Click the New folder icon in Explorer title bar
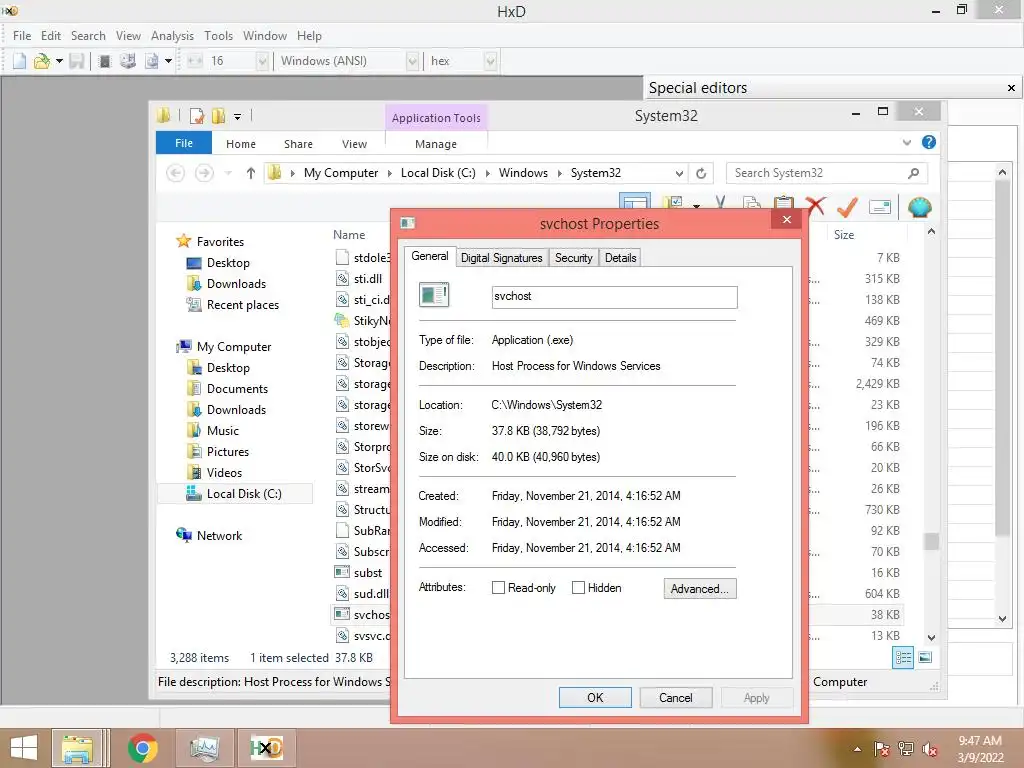1024x768 pixels. point(219,116)
